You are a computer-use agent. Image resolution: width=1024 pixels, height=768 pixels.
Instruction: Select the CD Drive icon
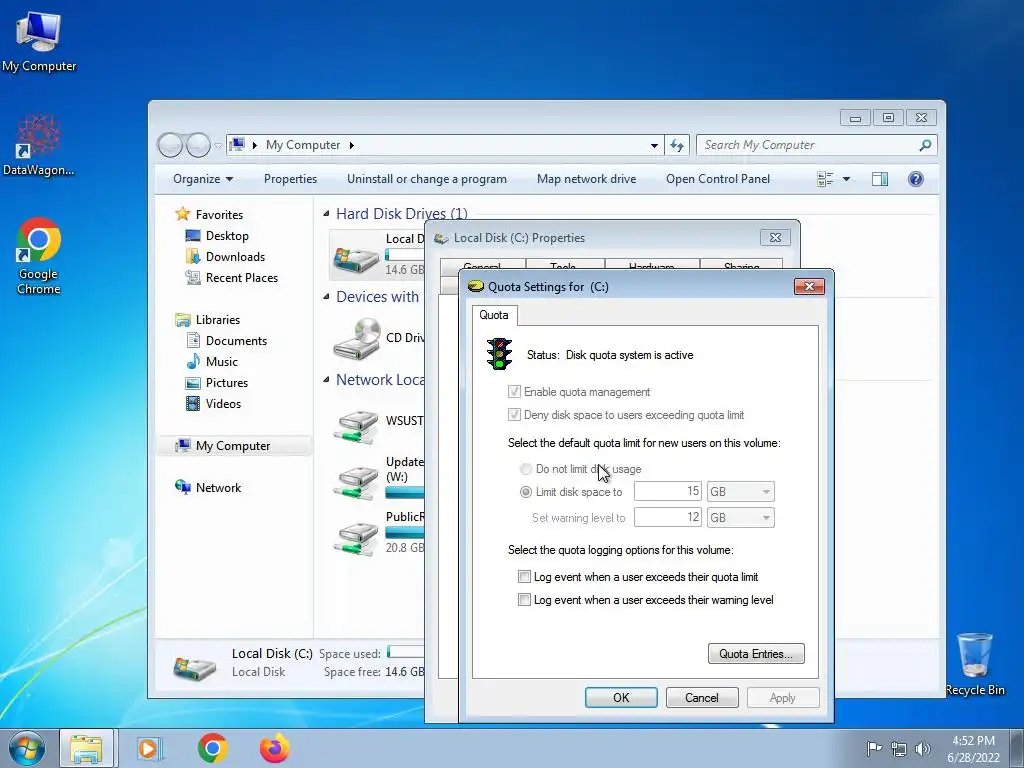click(x=357, y=338)
